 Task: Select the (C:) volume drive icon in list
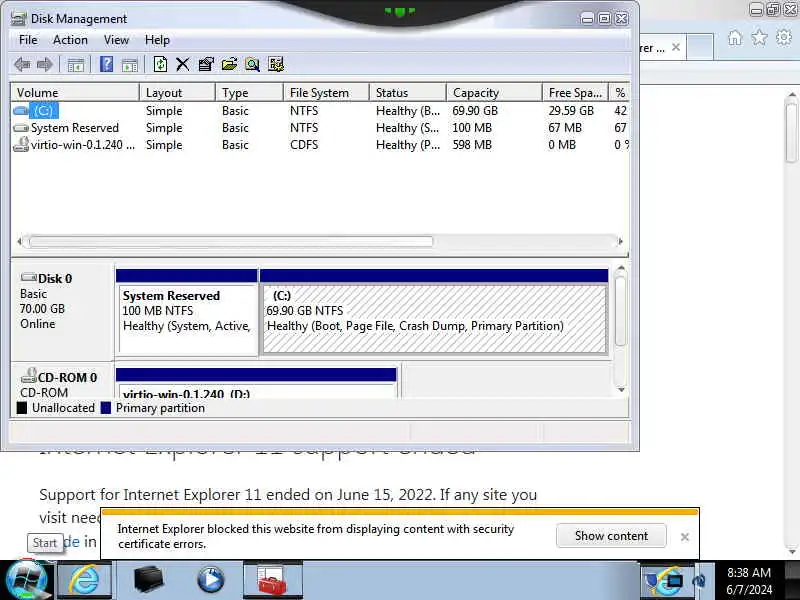20,111
